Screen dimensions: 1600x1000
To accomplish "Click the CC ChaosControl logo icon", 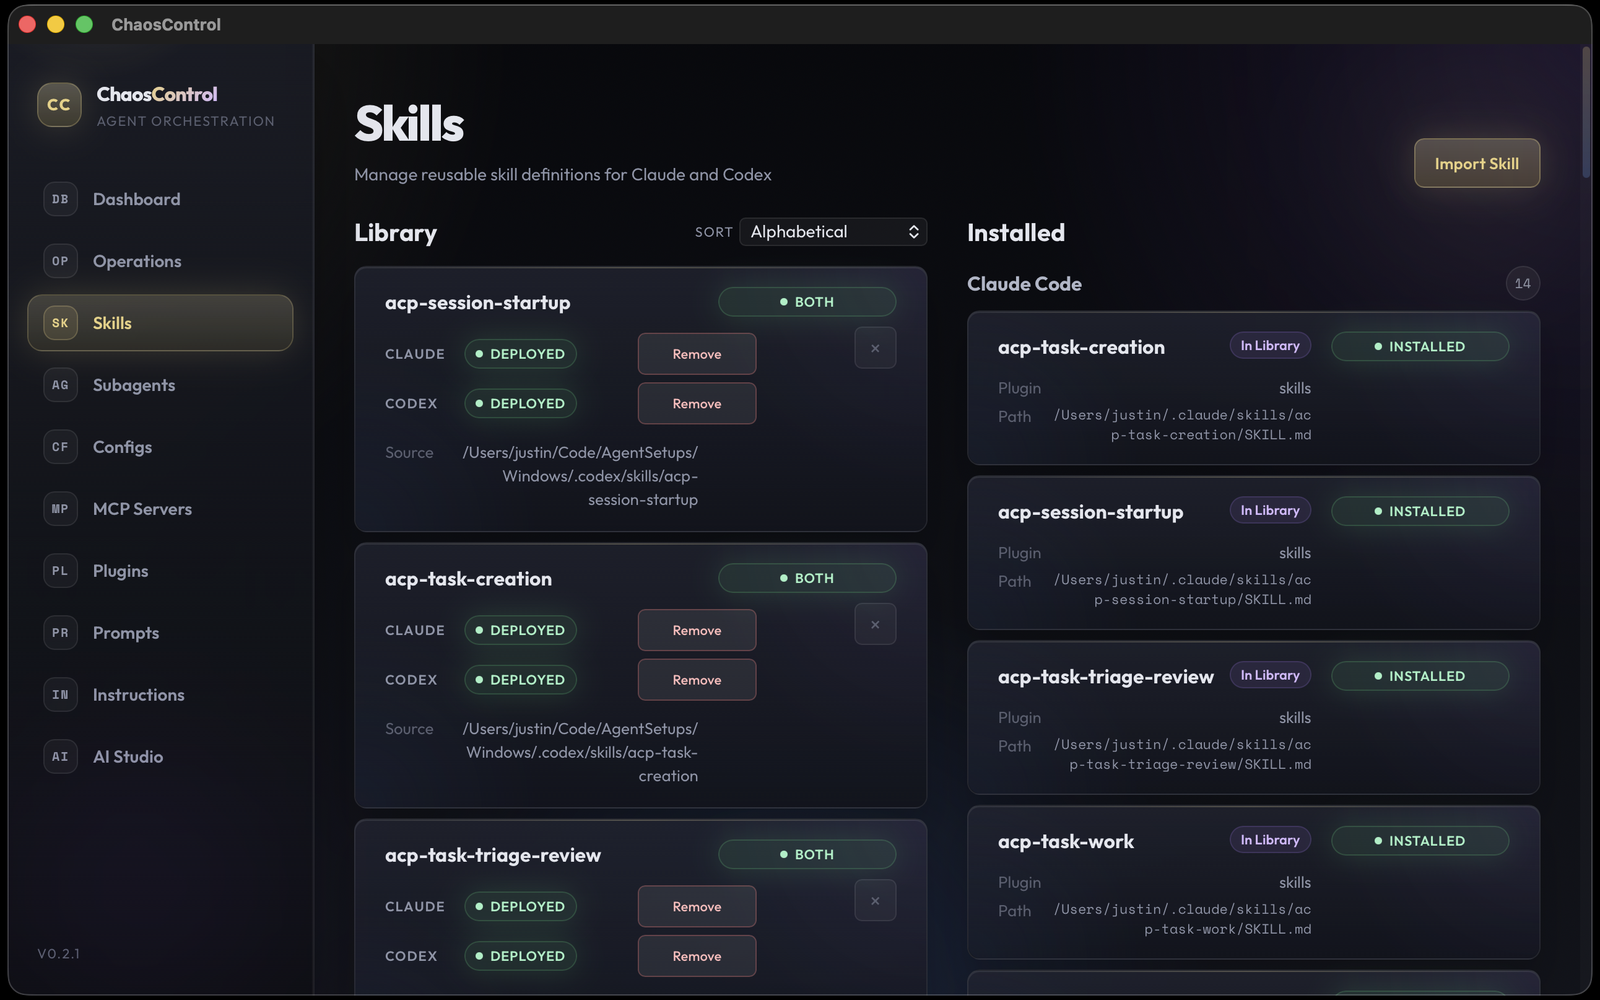I will coord(59,105).
